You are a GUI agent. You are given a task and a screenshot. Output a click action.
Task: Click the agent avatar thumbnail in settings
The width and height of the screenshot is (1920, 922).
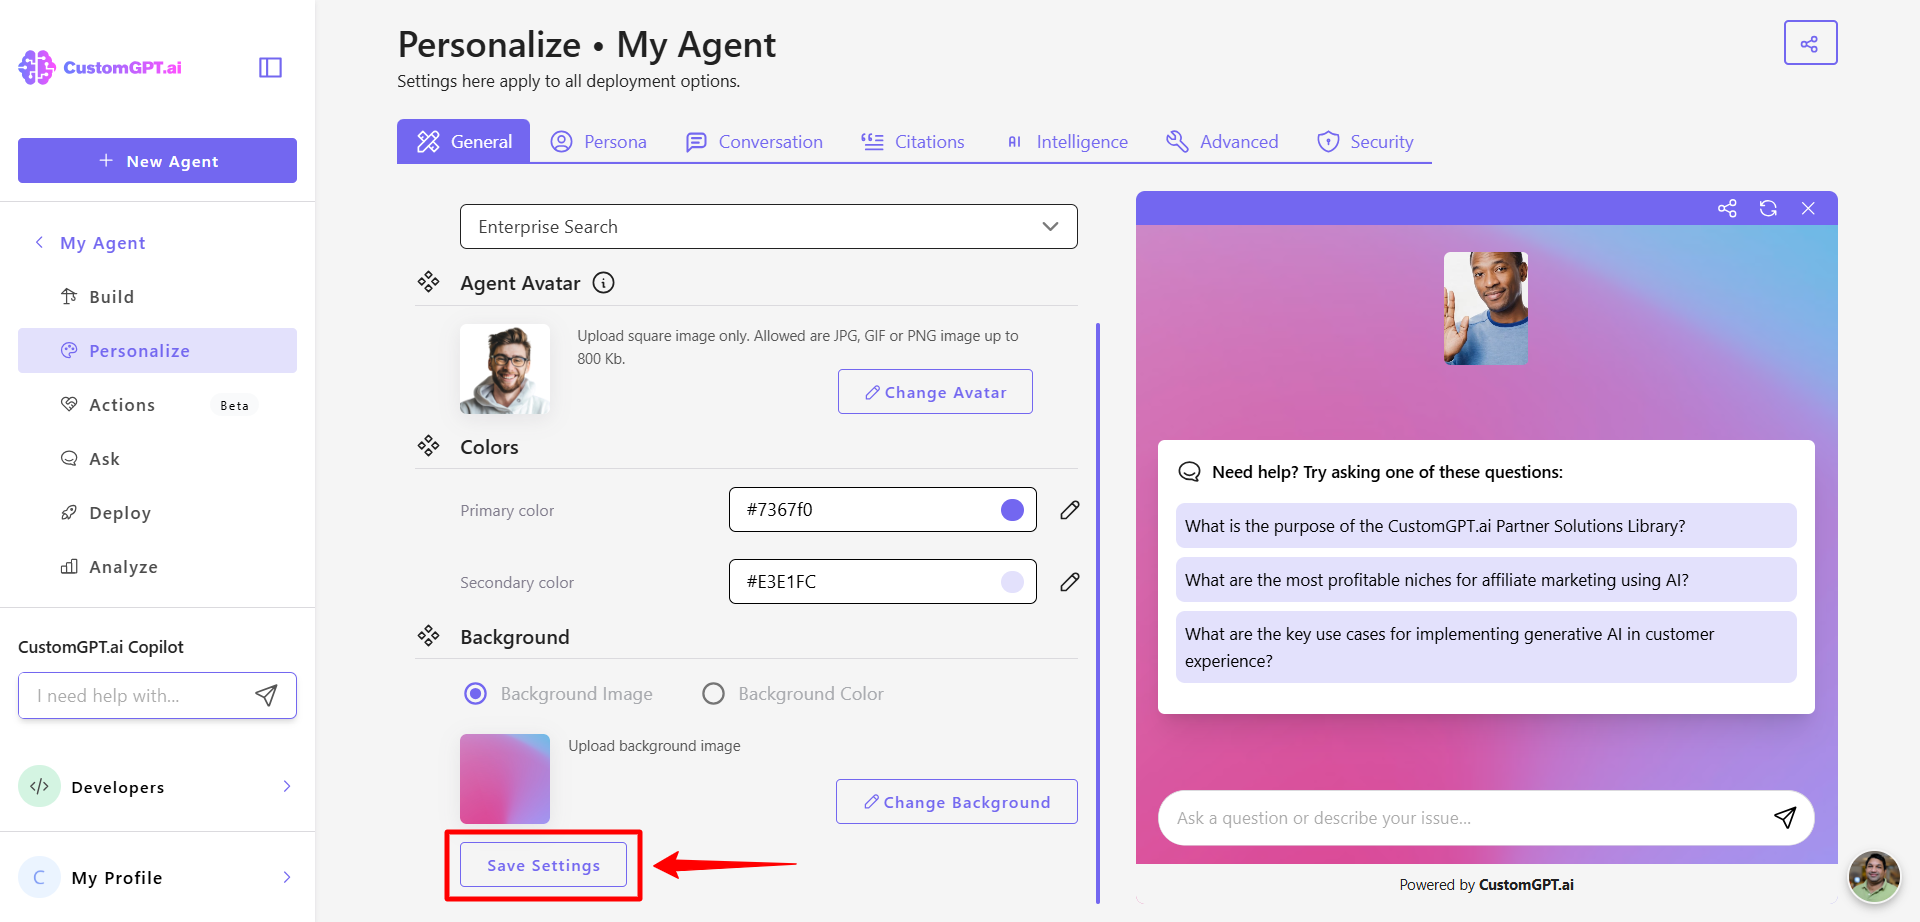[x=505, y=369]
